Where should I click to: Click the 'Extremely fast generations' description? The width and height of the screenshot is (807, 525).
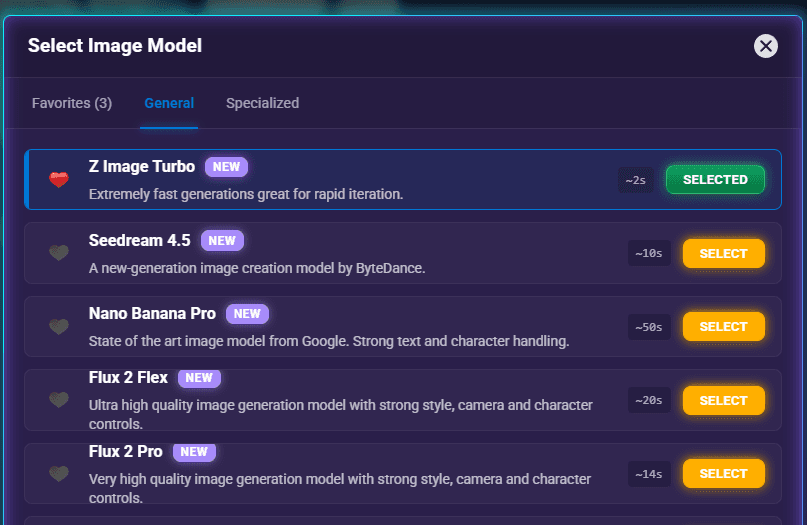pyautogui.click(x=246, y=194)
